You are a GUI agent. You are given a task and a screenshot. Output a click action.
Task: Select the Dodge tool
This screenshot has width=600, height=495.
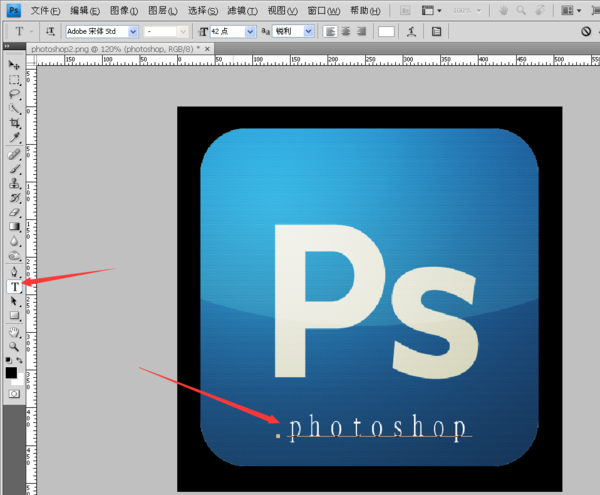coord(14,256)
